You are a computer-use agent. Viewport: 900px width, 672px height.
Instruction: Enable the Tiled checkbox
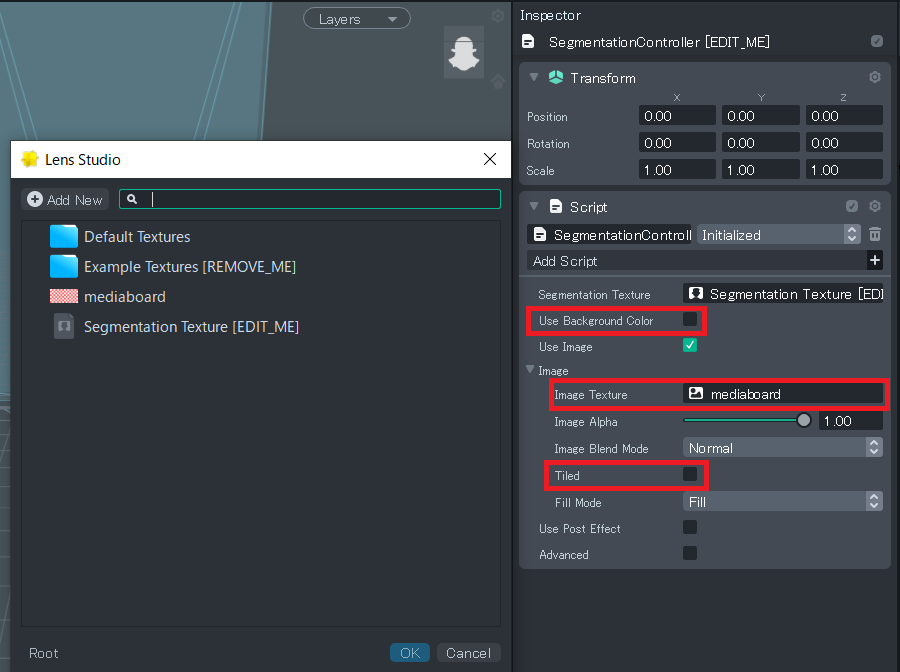[690, 474]
